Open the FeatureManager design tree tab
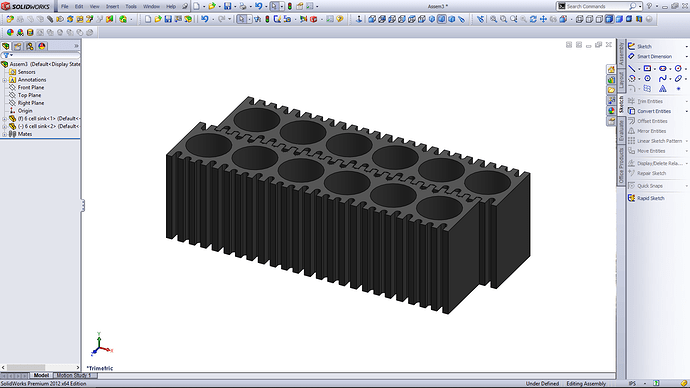690x388 pixels. (6, 46)
